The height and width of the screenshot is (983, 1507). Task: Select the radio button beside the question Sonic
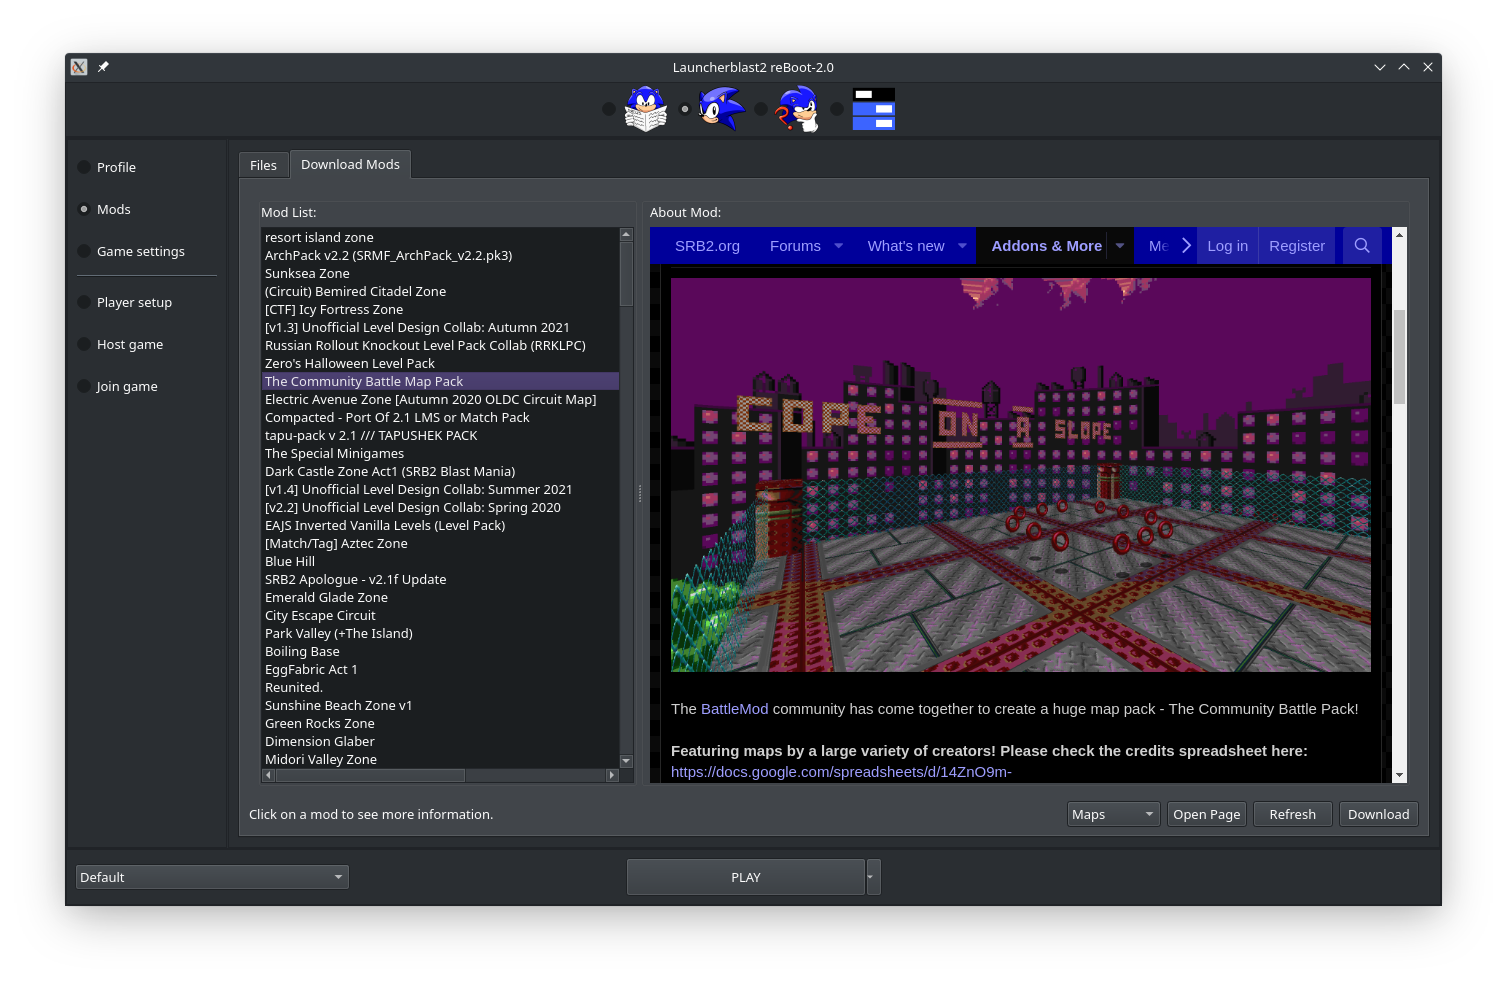point(761,109)
